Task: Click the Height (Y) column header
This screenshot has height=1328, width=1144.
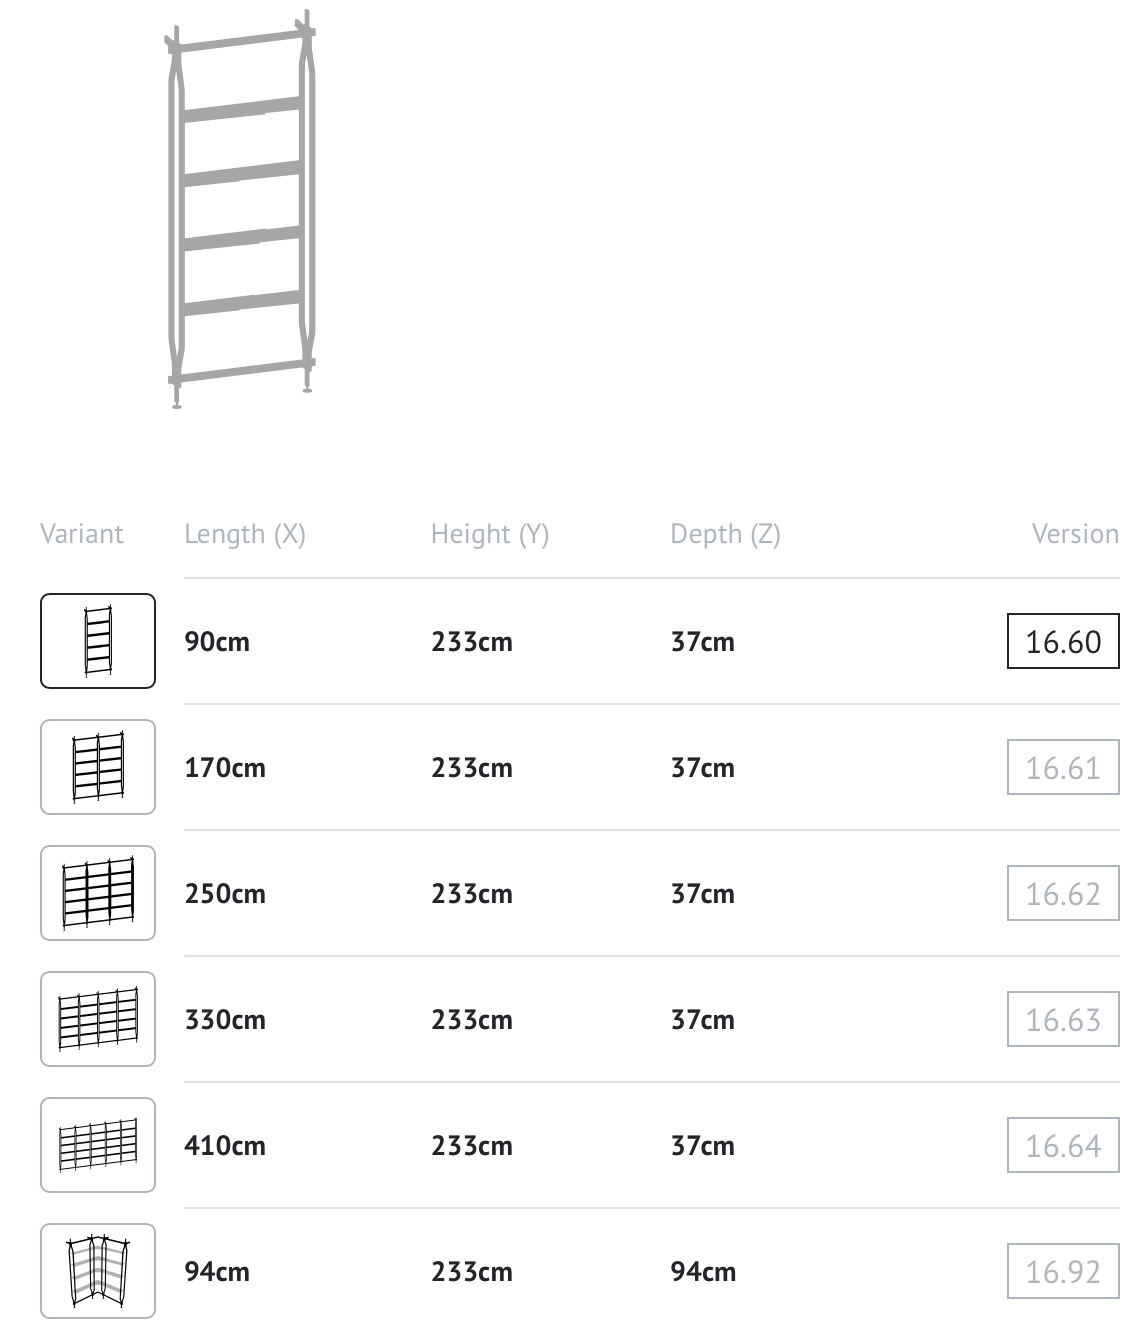Action: [x=490, y=534]
